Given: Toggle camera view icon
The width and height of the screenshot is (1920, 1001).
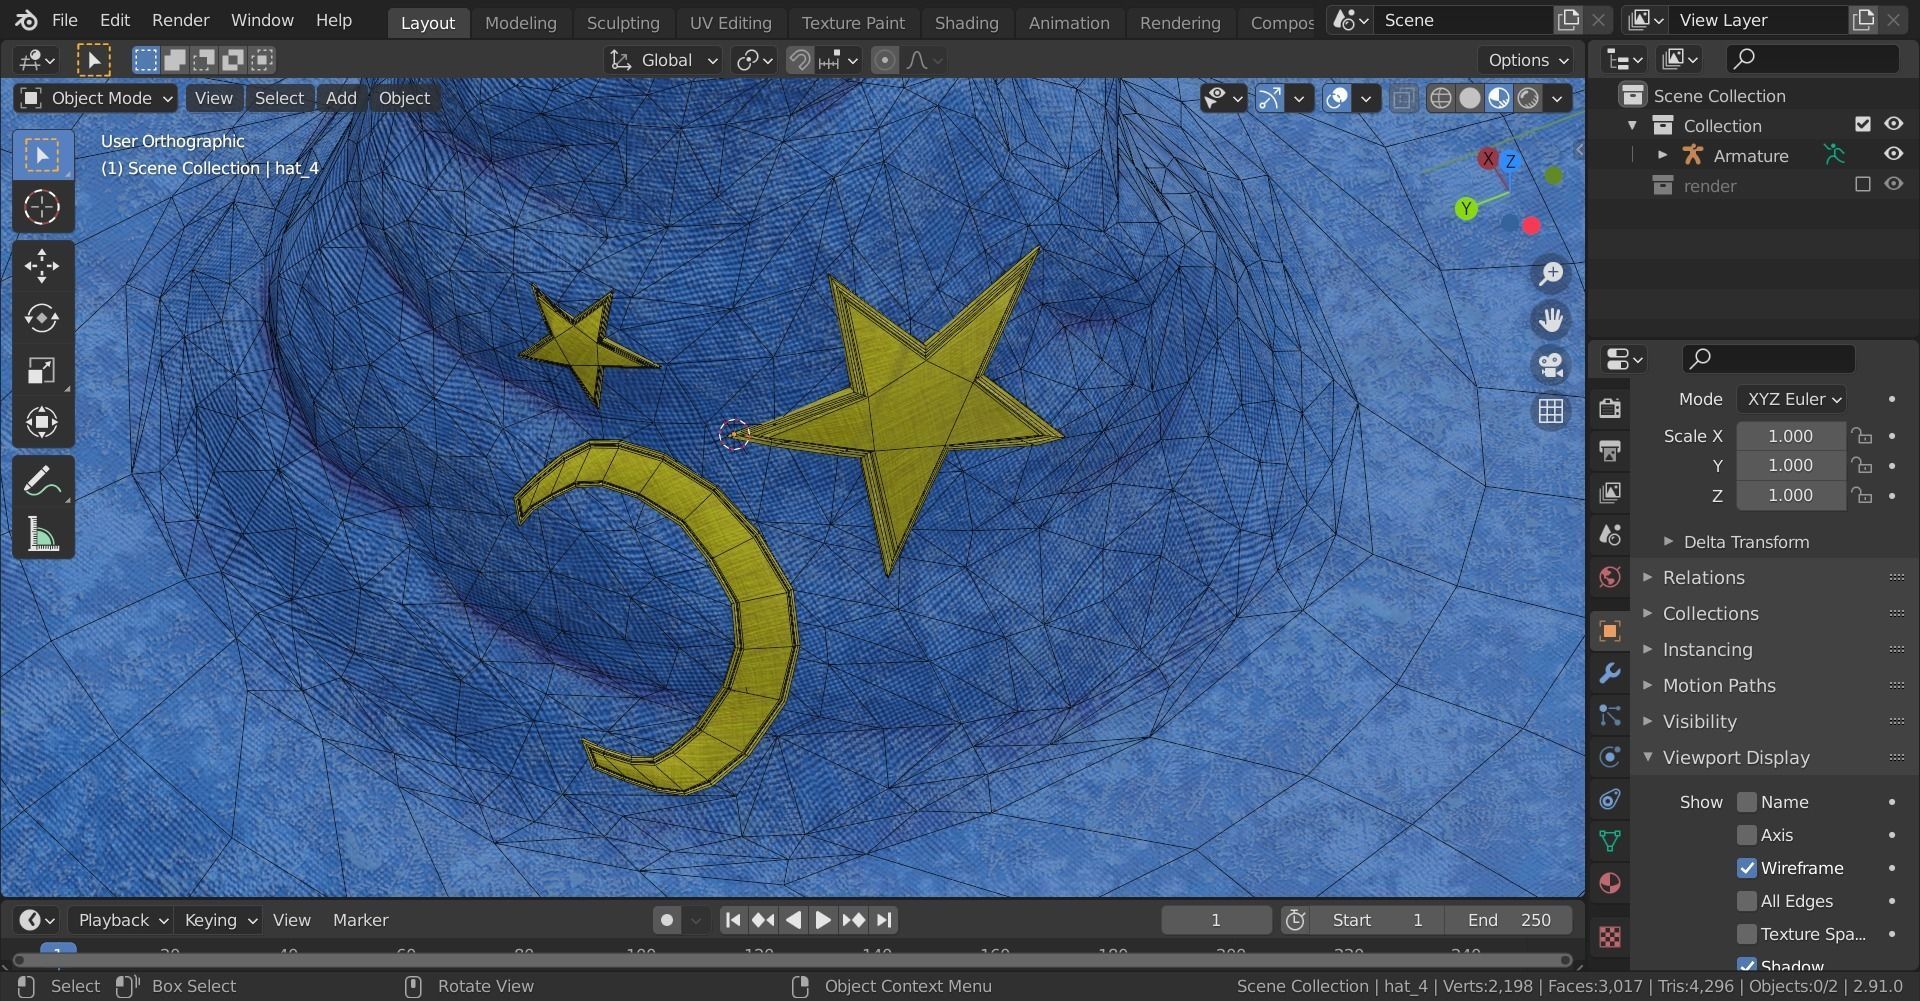Looking at the screenshot, I should tap(1551, 365).
